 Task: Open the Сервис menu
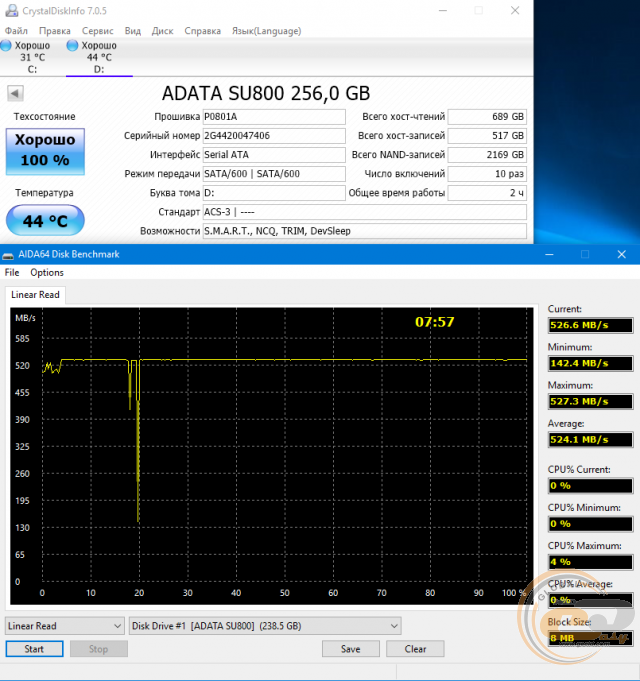click(98, 31)
